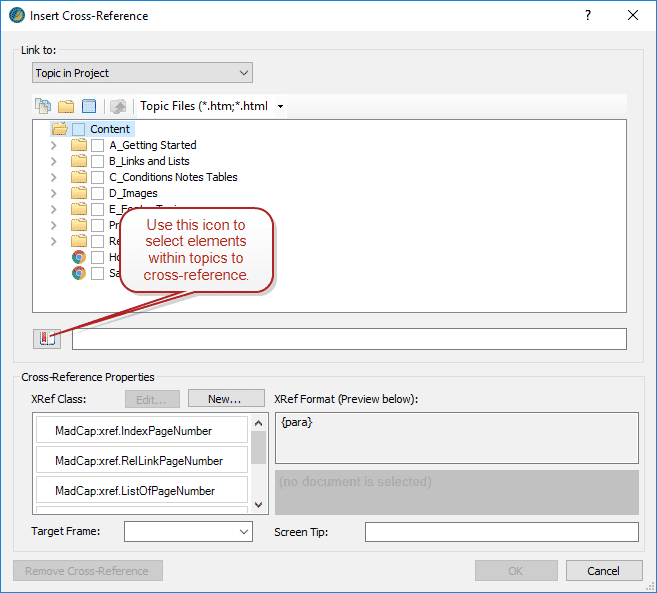Open the Target Frame dropdown
The width and height of the screenshot is (657, 593).
point(188,531)
